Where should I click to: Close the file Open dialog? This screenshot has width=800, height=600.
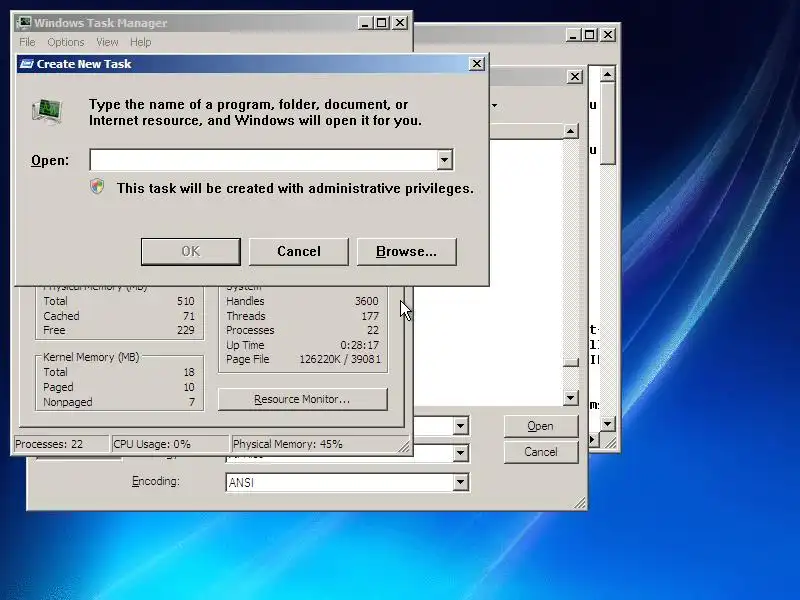575,77
